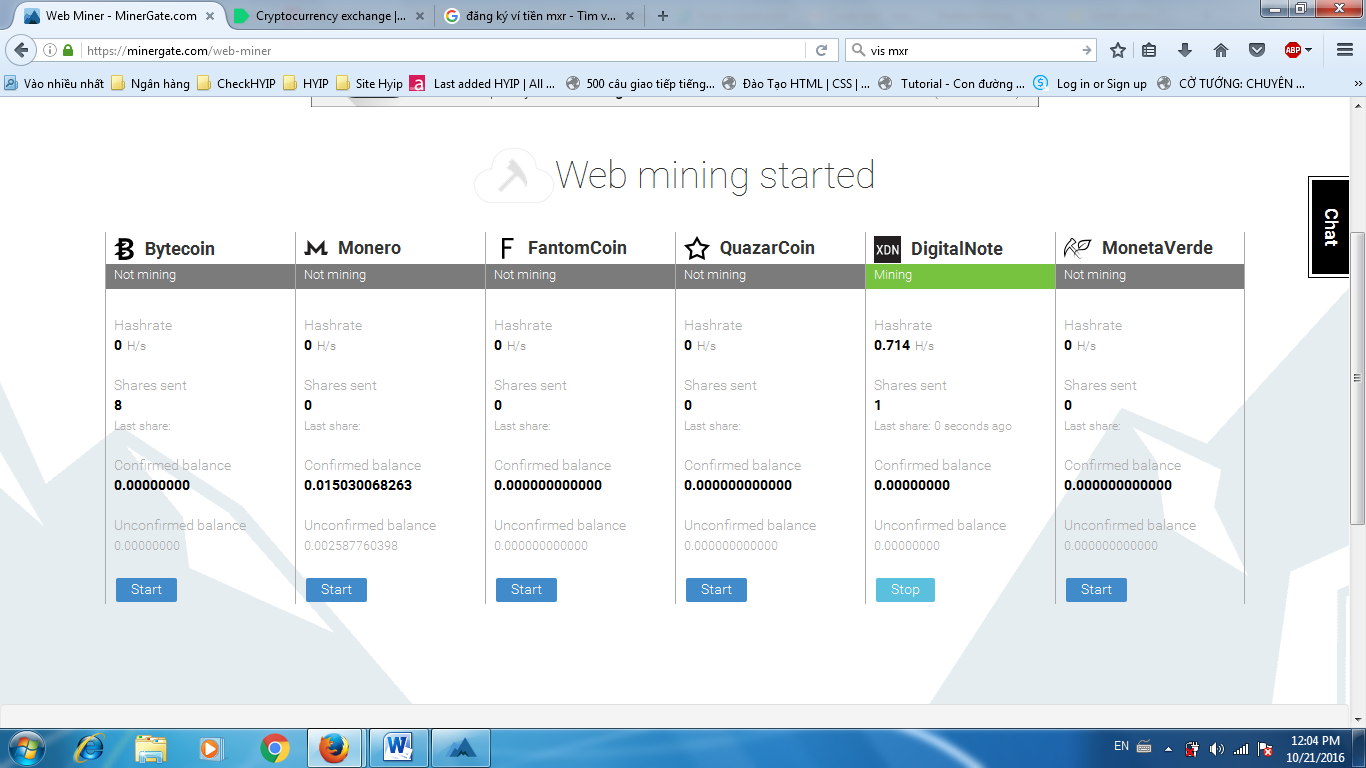Go to the Firefox home page icon
This screenshot has height=768, width=1366.
(x=1221, y=50)
